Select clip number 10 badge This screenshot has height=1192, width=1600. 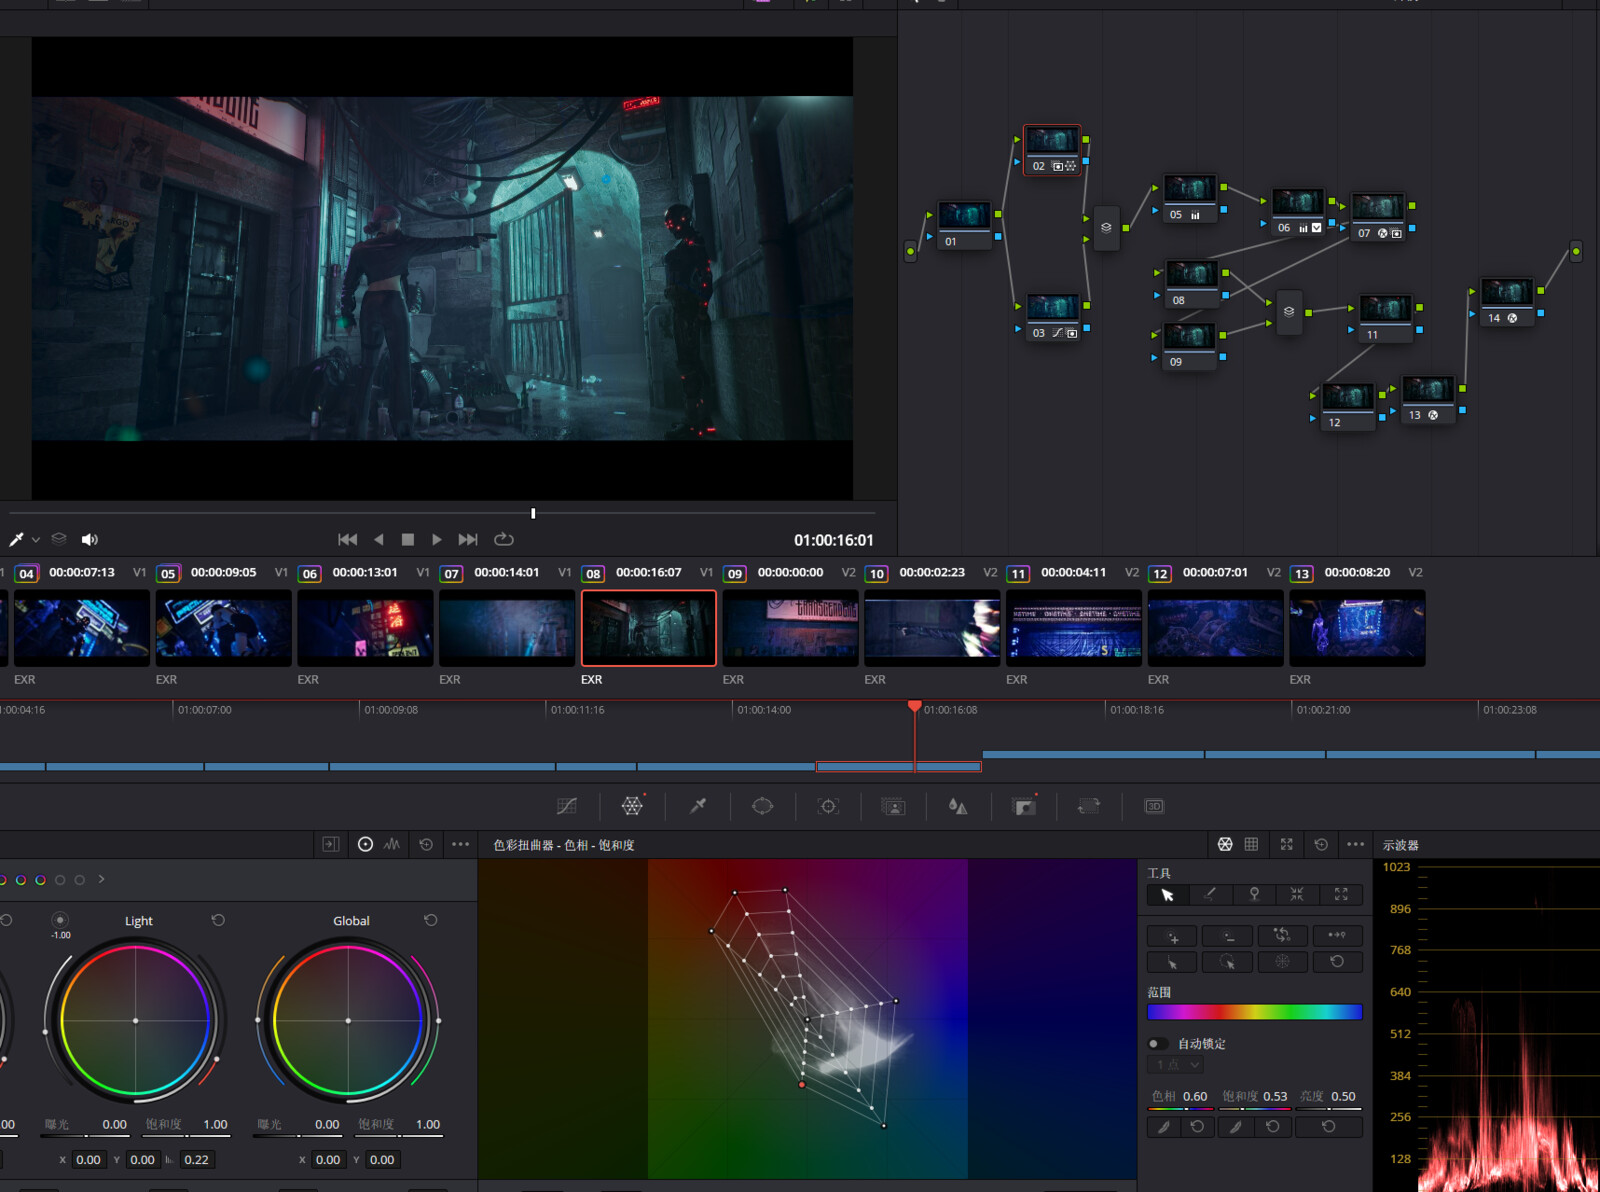pyautogui.click(x=876, y=574)
